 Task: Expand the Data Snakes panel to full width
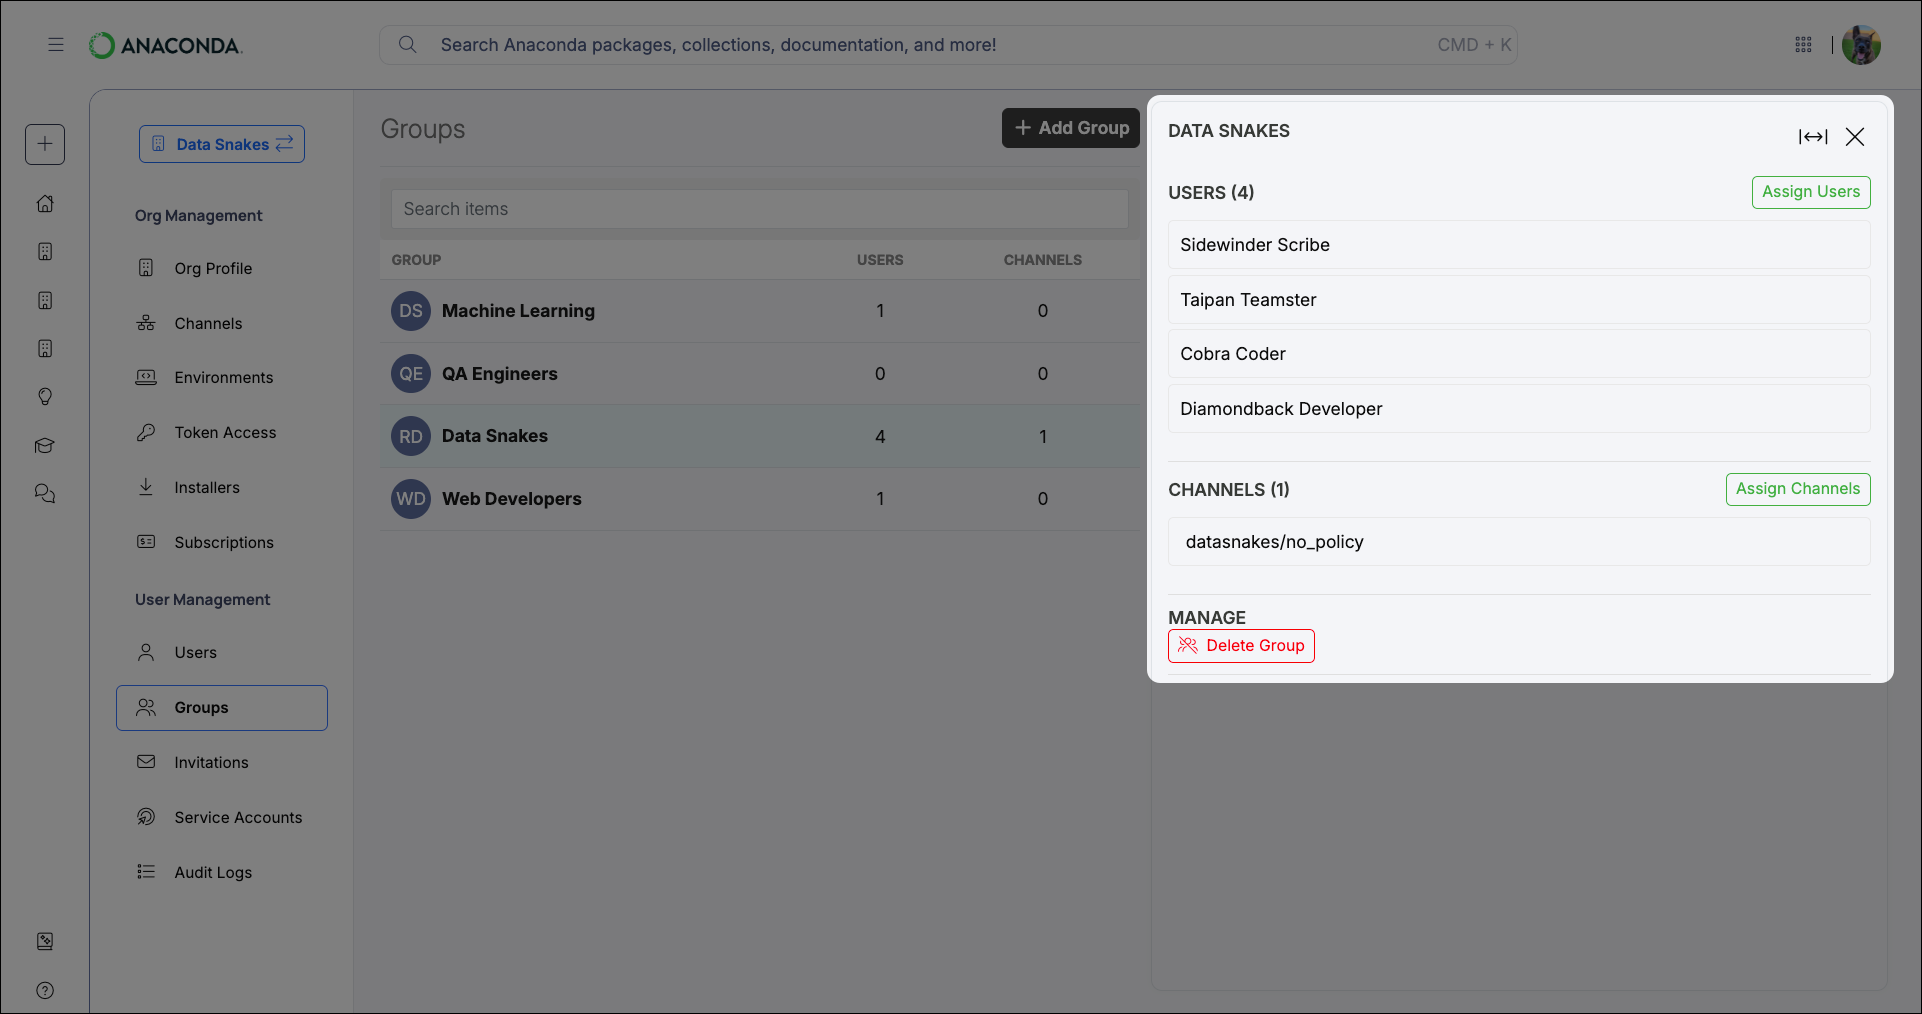[x=1813, y=136]
